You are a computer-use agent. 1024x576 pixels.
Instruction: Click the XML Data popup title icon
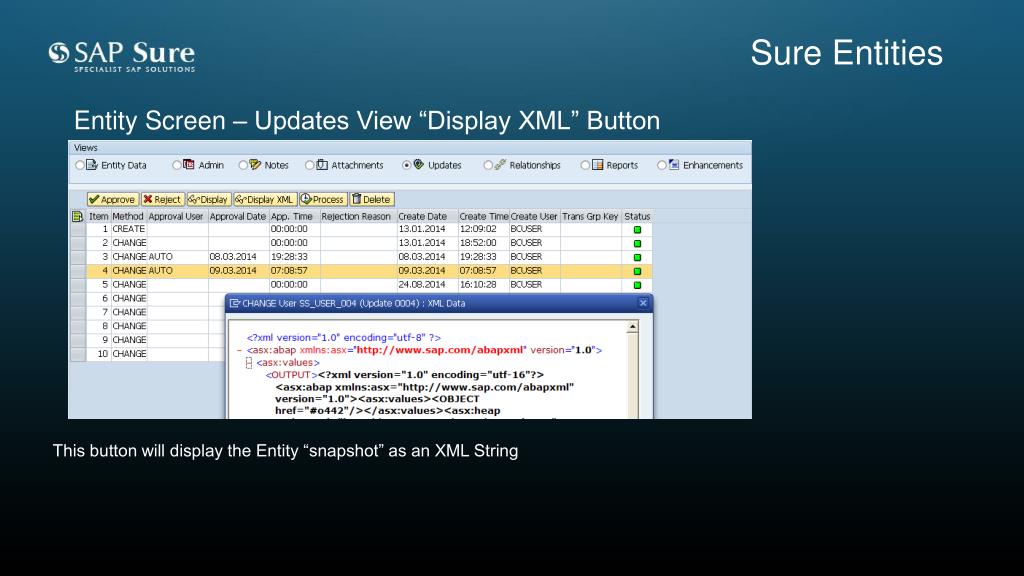click(234, 303)
